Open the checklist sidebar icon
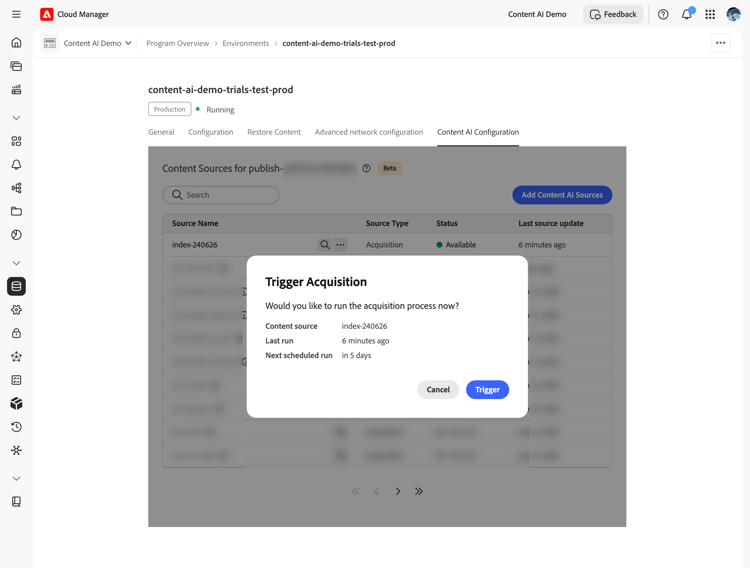This screenshot has width=750, height=568. click(16, 380)
